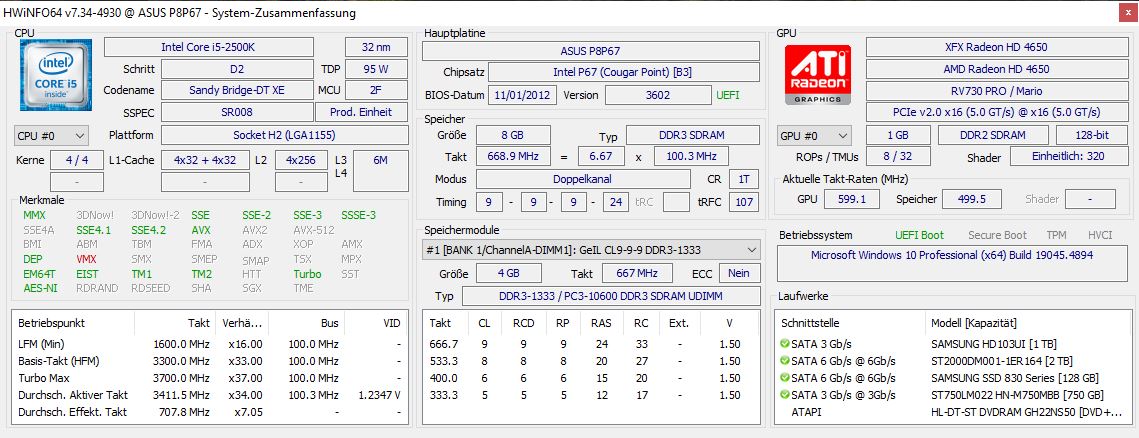Select the LFM (Min) row
The width and height of the screenshot is (1139, 438).
click(x=210, y=344)
